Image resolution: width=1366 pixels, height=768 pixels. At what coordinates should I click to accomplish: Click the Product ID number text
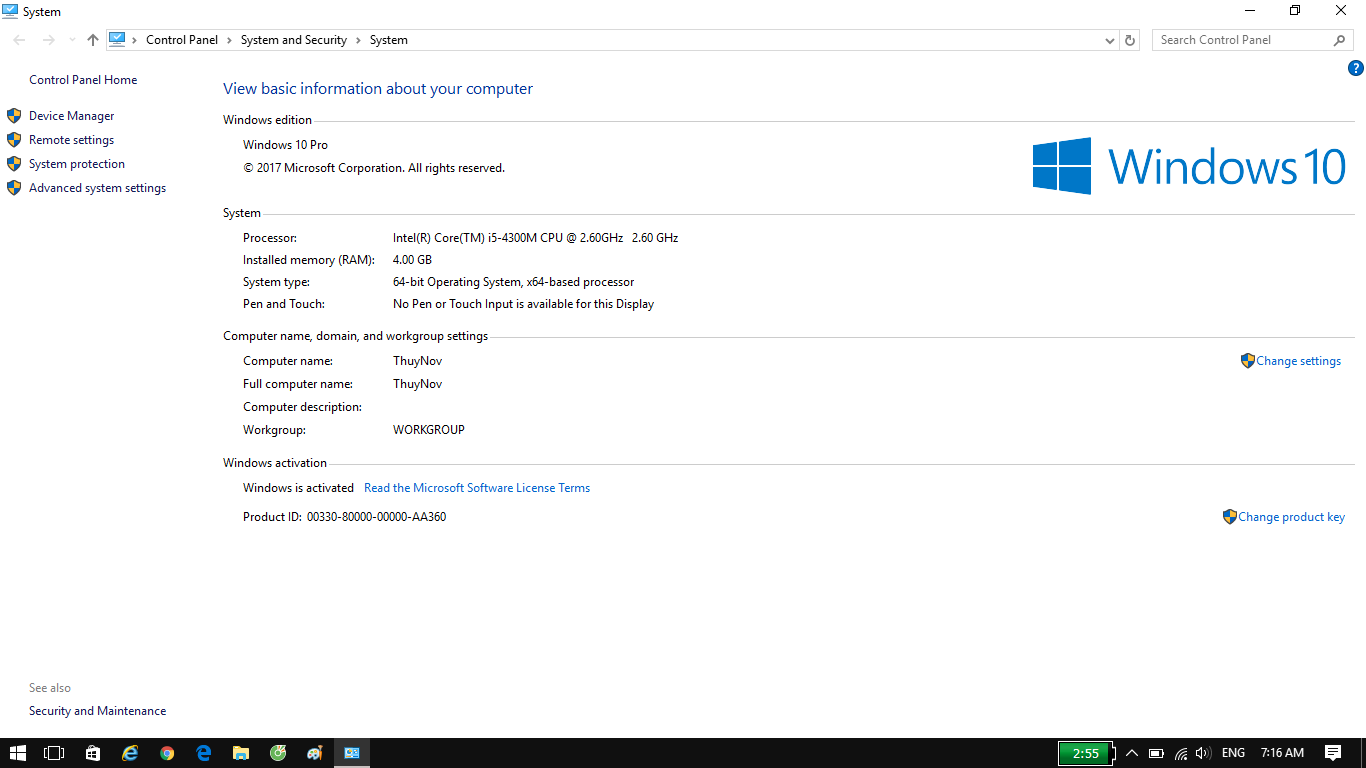pyautogui.click(x=377, y=517)
